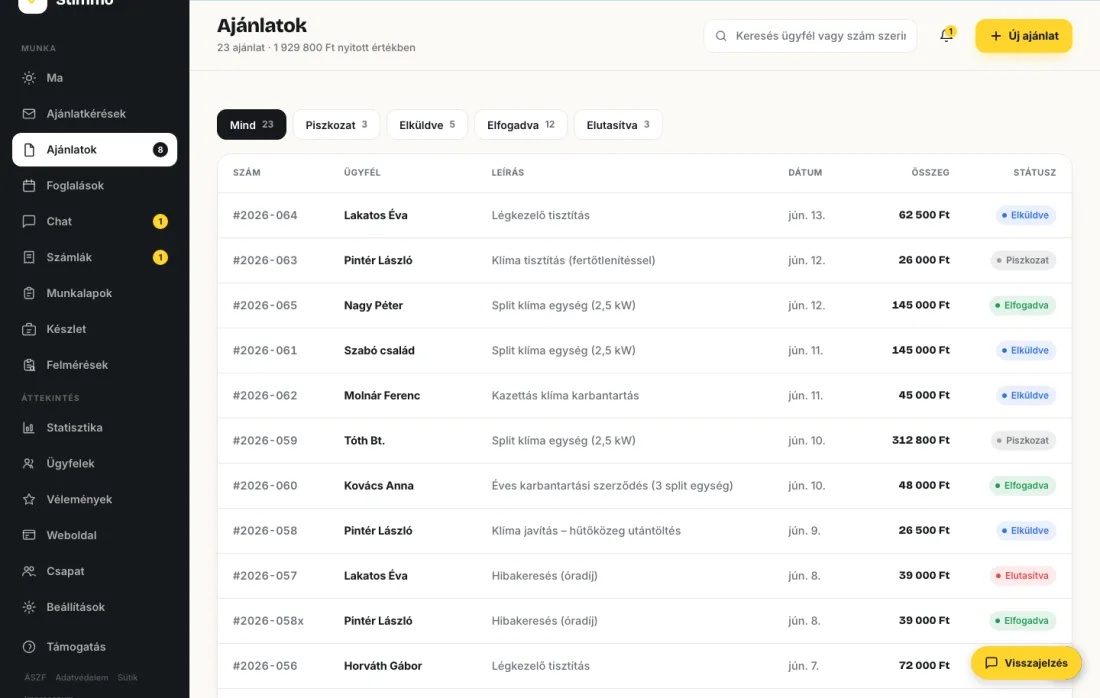Select the Mind filter tab
Image resolution: width=1100 pixels, height=698 pixels.
[x=251, y=125]
